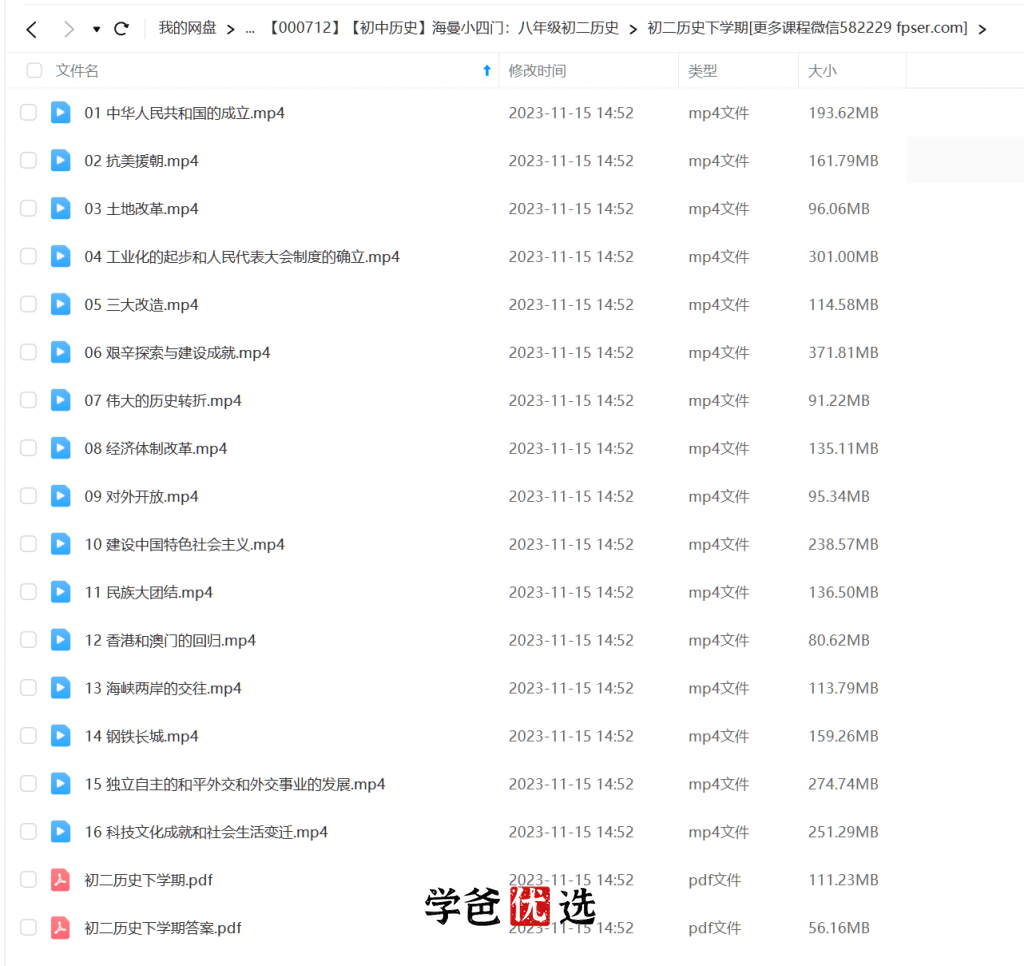Open file 10 建设中国特色社会主义.mp4
1024x966 pixels.
click(x=184, y=544)
